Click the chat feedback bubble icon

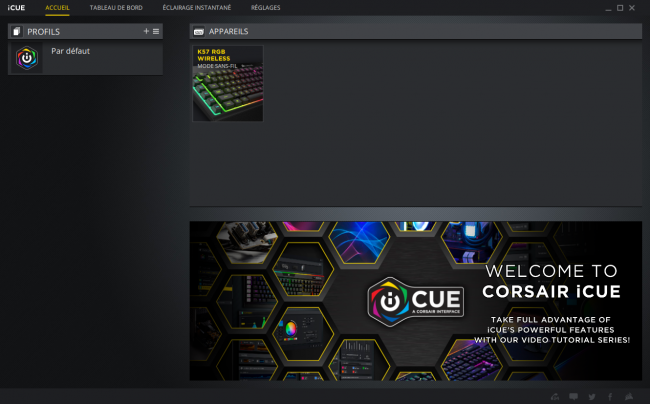(573, 397)
